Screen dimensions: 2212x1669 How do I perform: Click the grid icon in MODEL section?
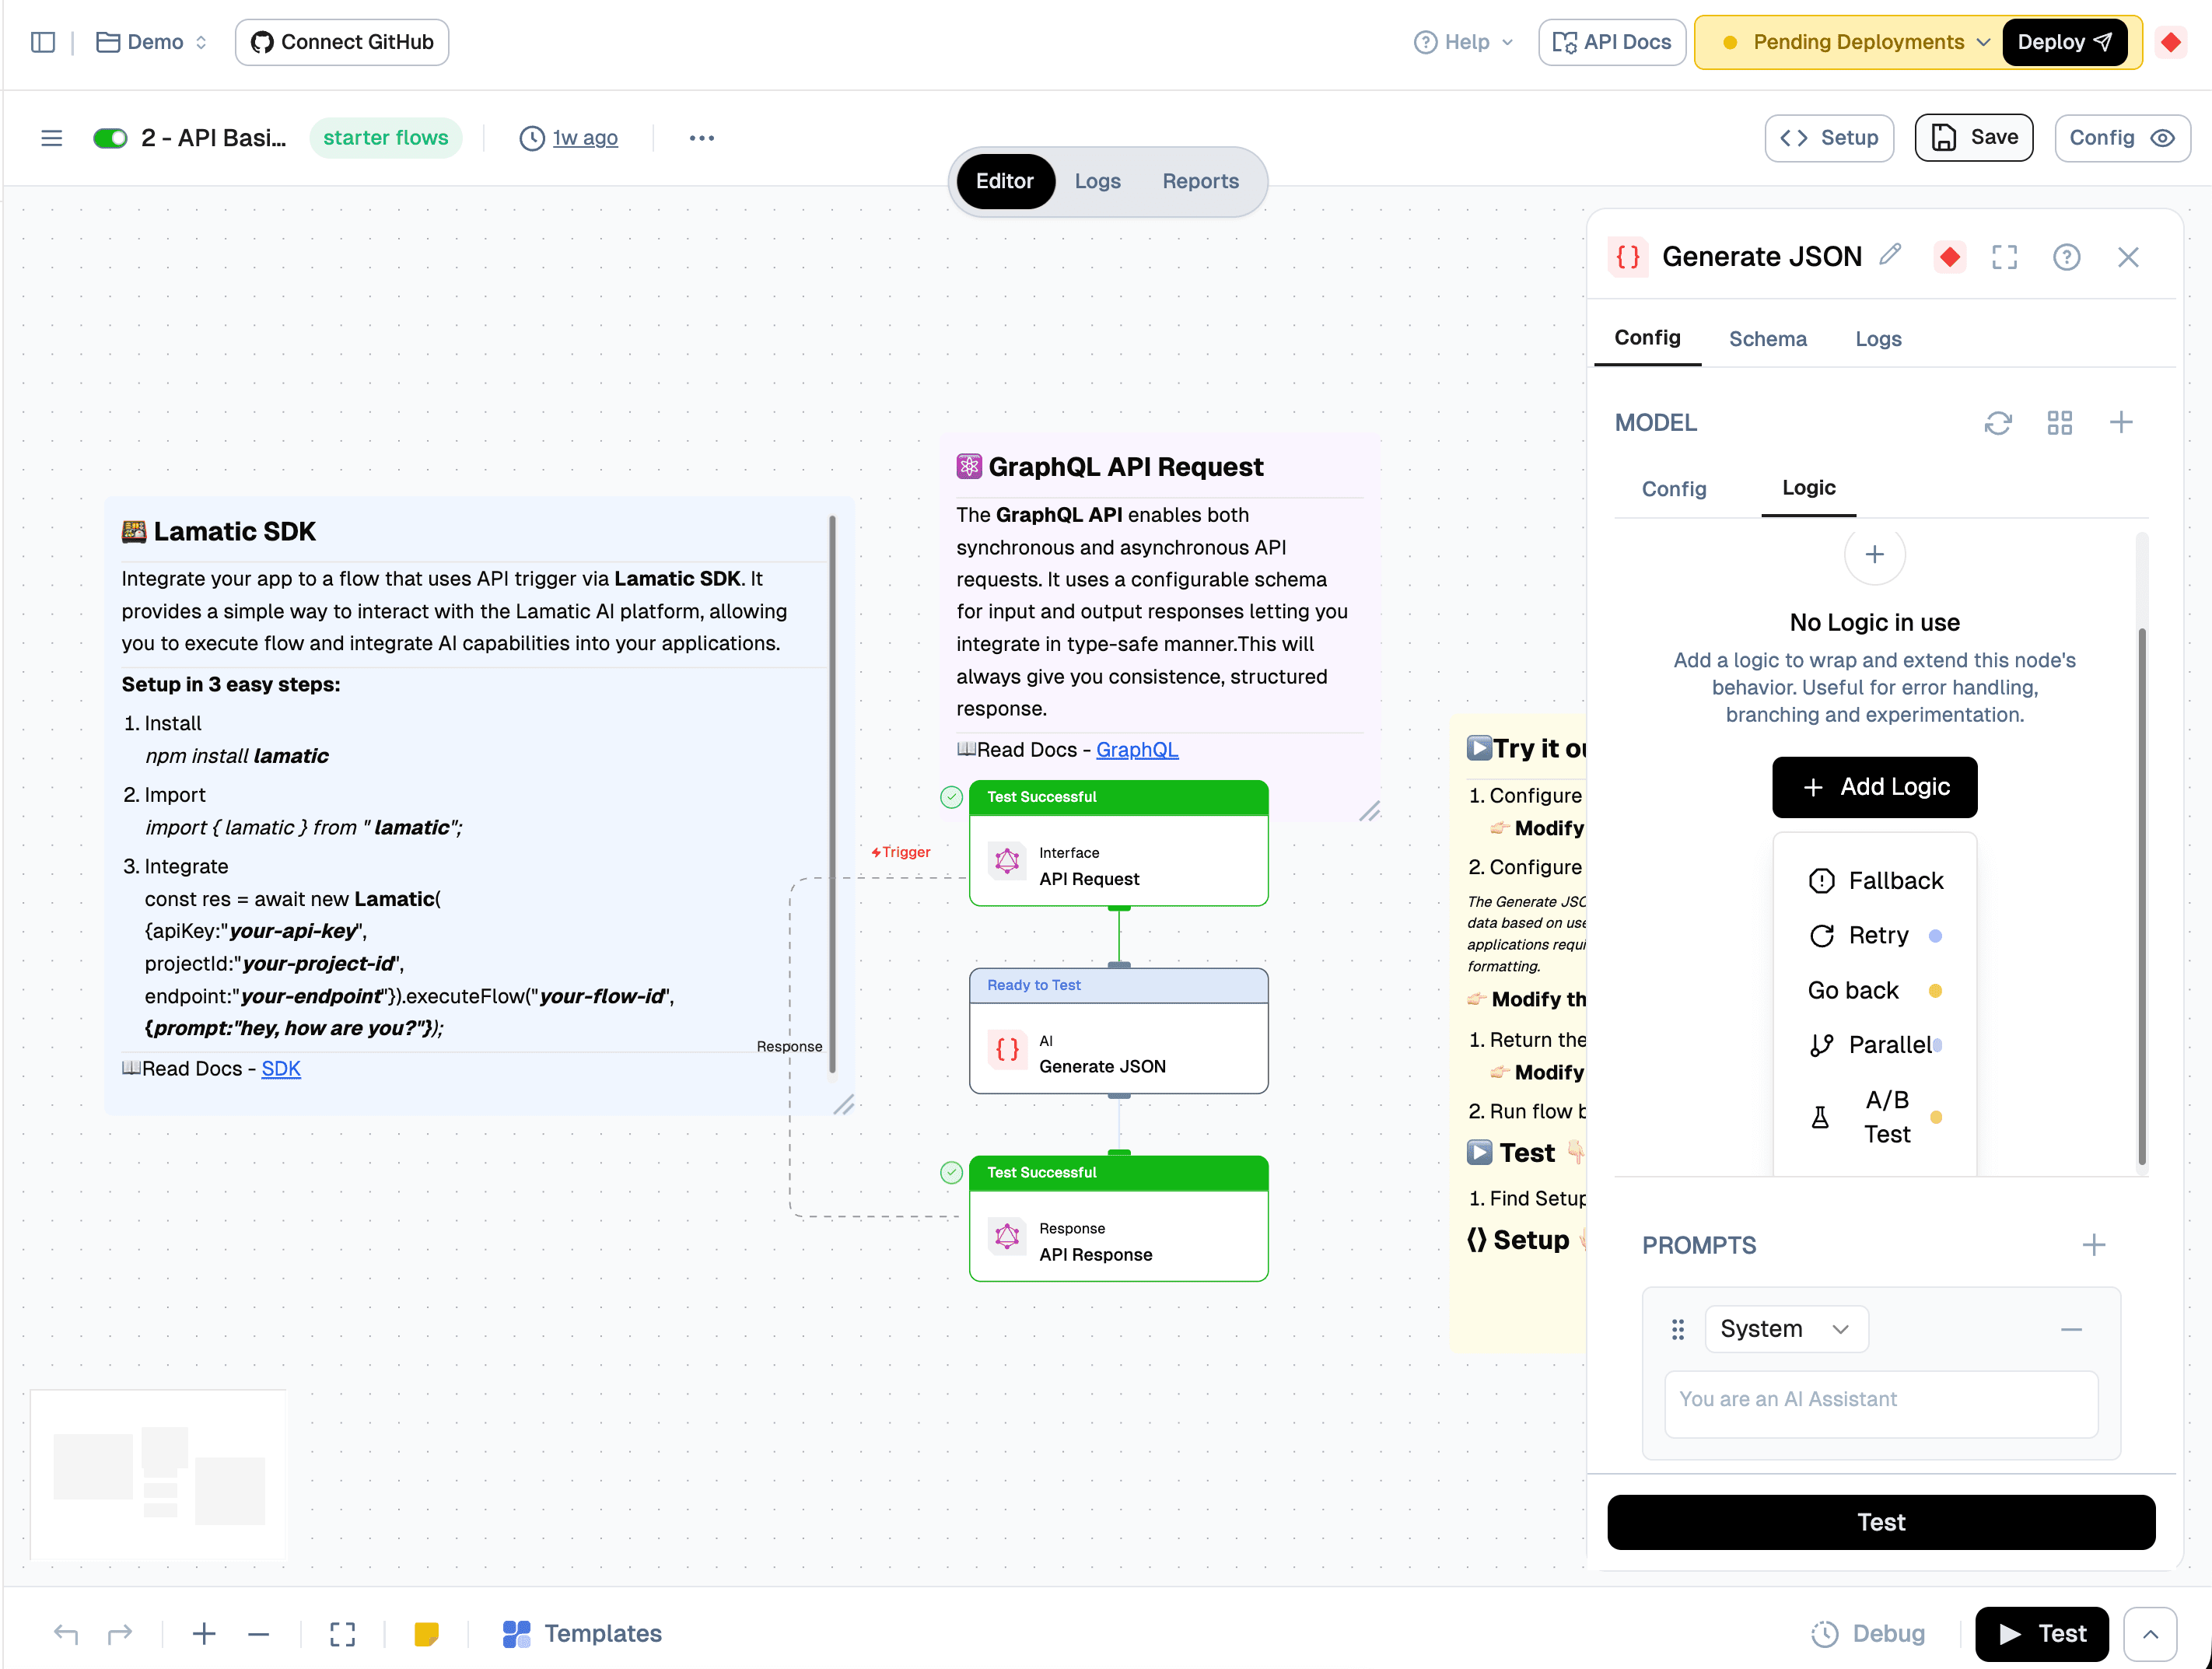pos(2059,423)
